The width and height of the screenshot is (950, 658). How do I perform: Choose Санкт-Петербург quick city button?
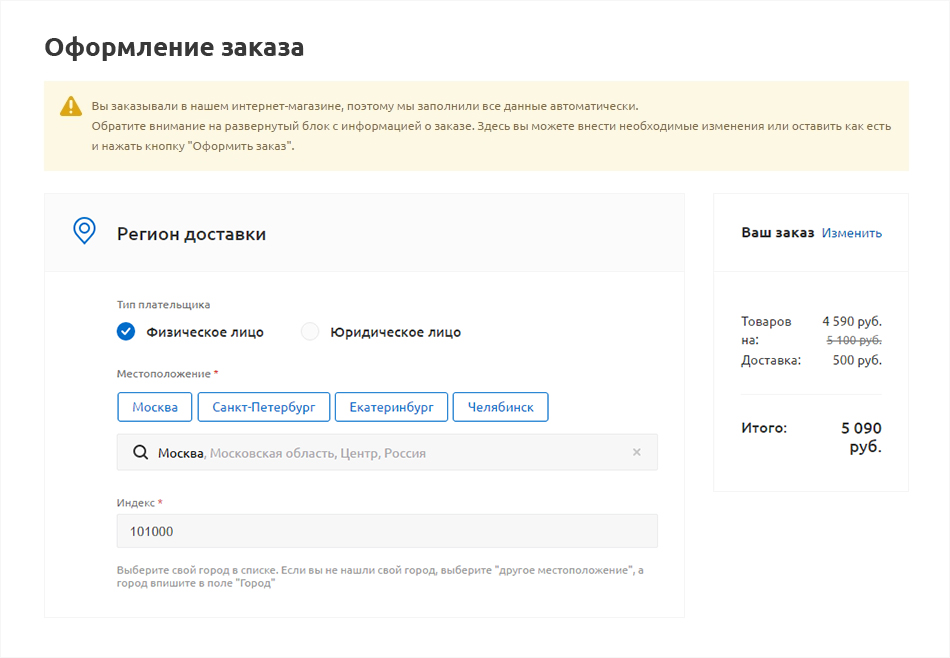(x=263, y=407)
